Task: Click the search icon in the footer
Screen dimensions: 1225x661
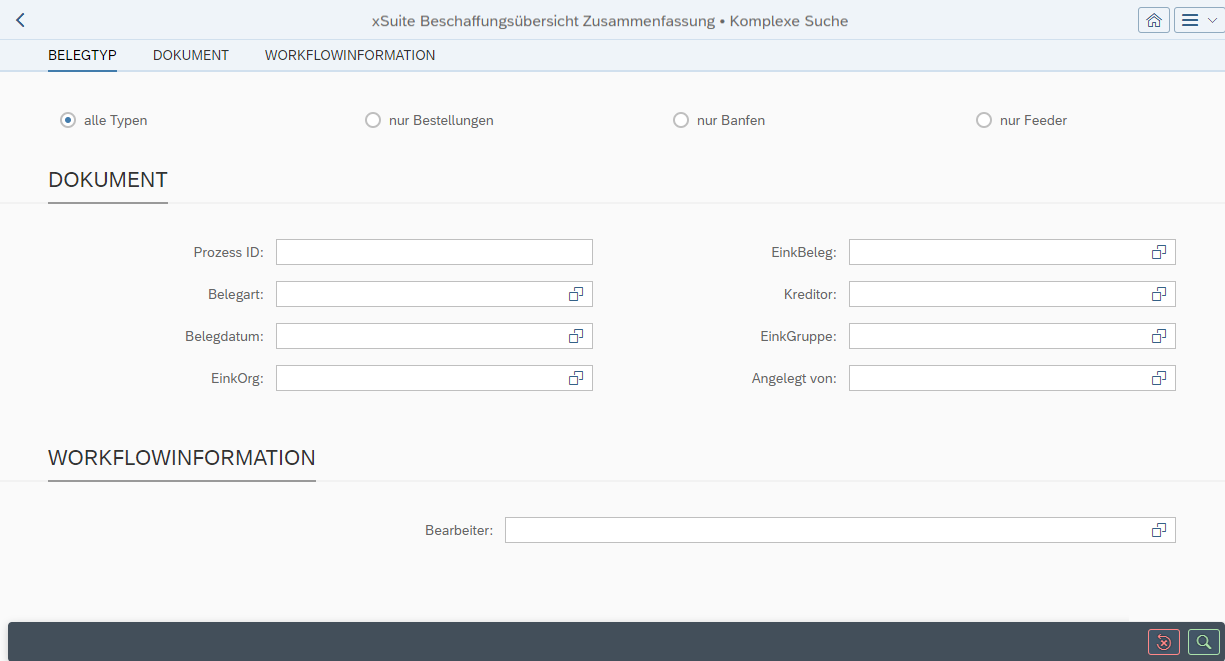Action: click(1202, 642)
